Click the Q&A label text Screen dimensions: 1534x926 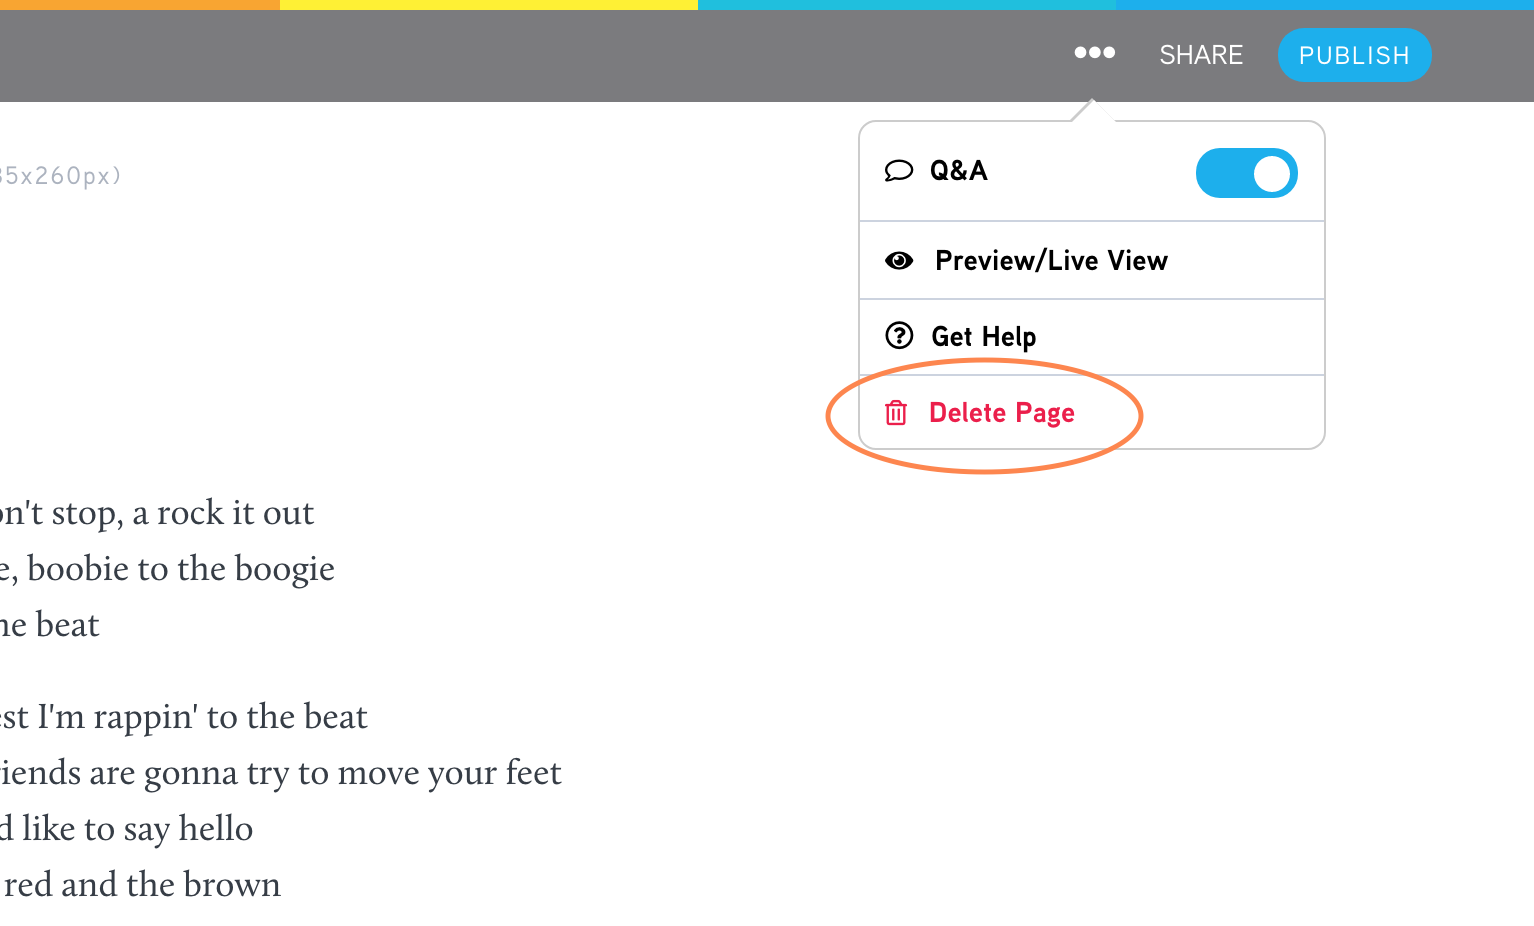(958, 171)
